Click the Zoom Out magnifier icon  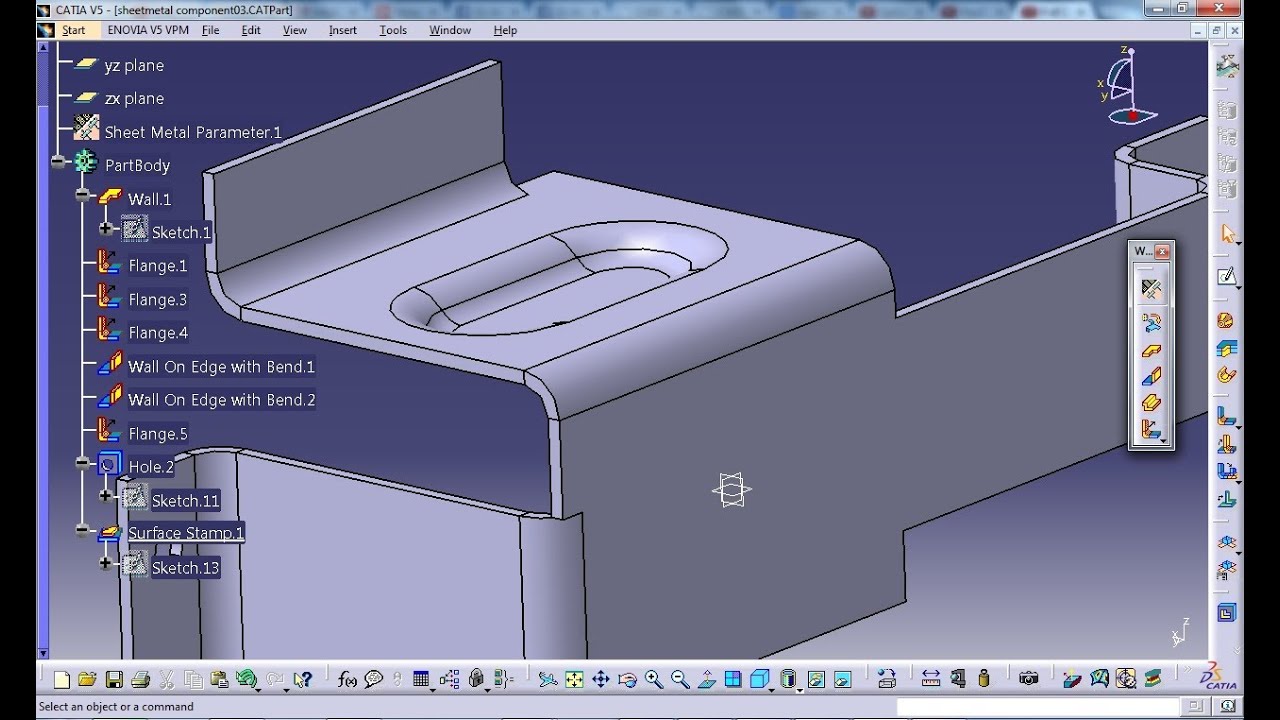pos(679,679)
